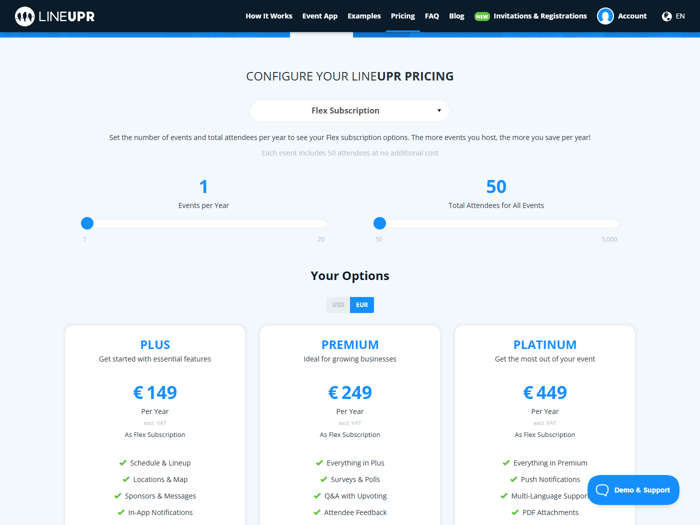Click the LineUpr logo icon
This screenshot has width=700, height=525.
[25, 16]
